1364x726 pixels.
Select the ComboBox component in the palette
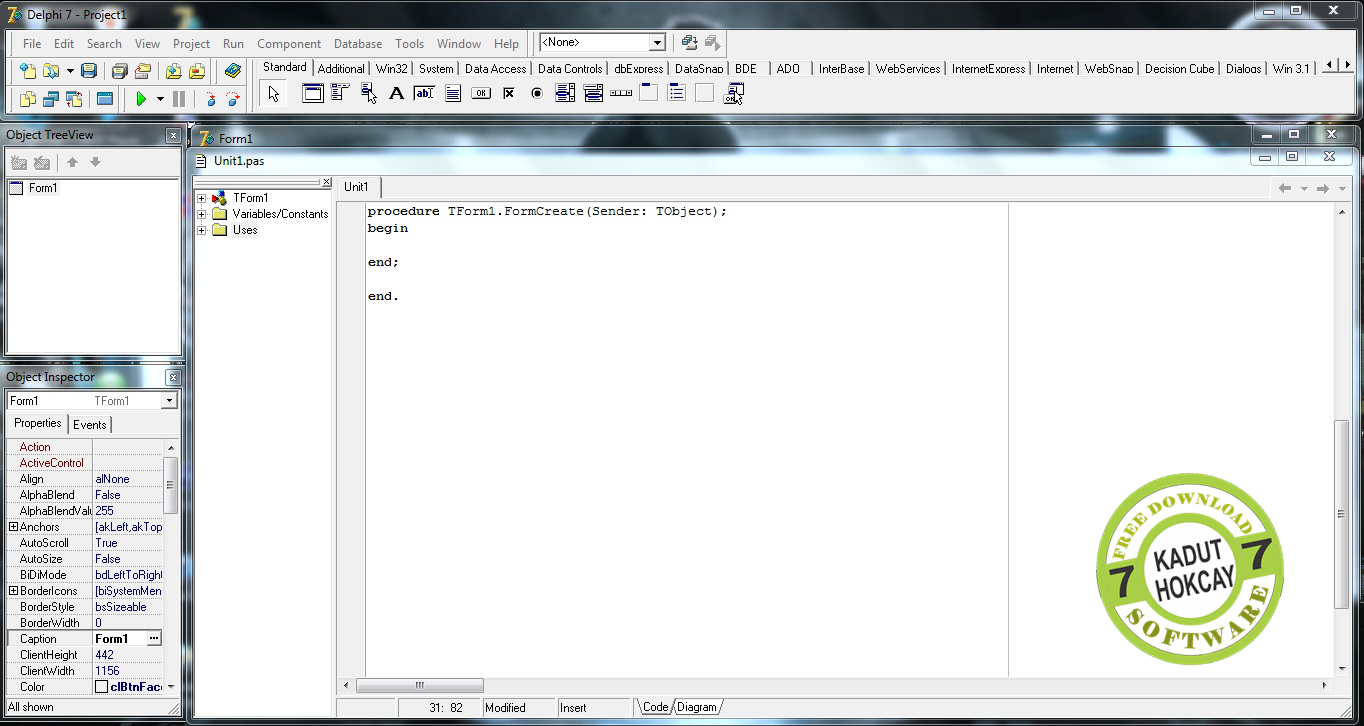[593, 94]
